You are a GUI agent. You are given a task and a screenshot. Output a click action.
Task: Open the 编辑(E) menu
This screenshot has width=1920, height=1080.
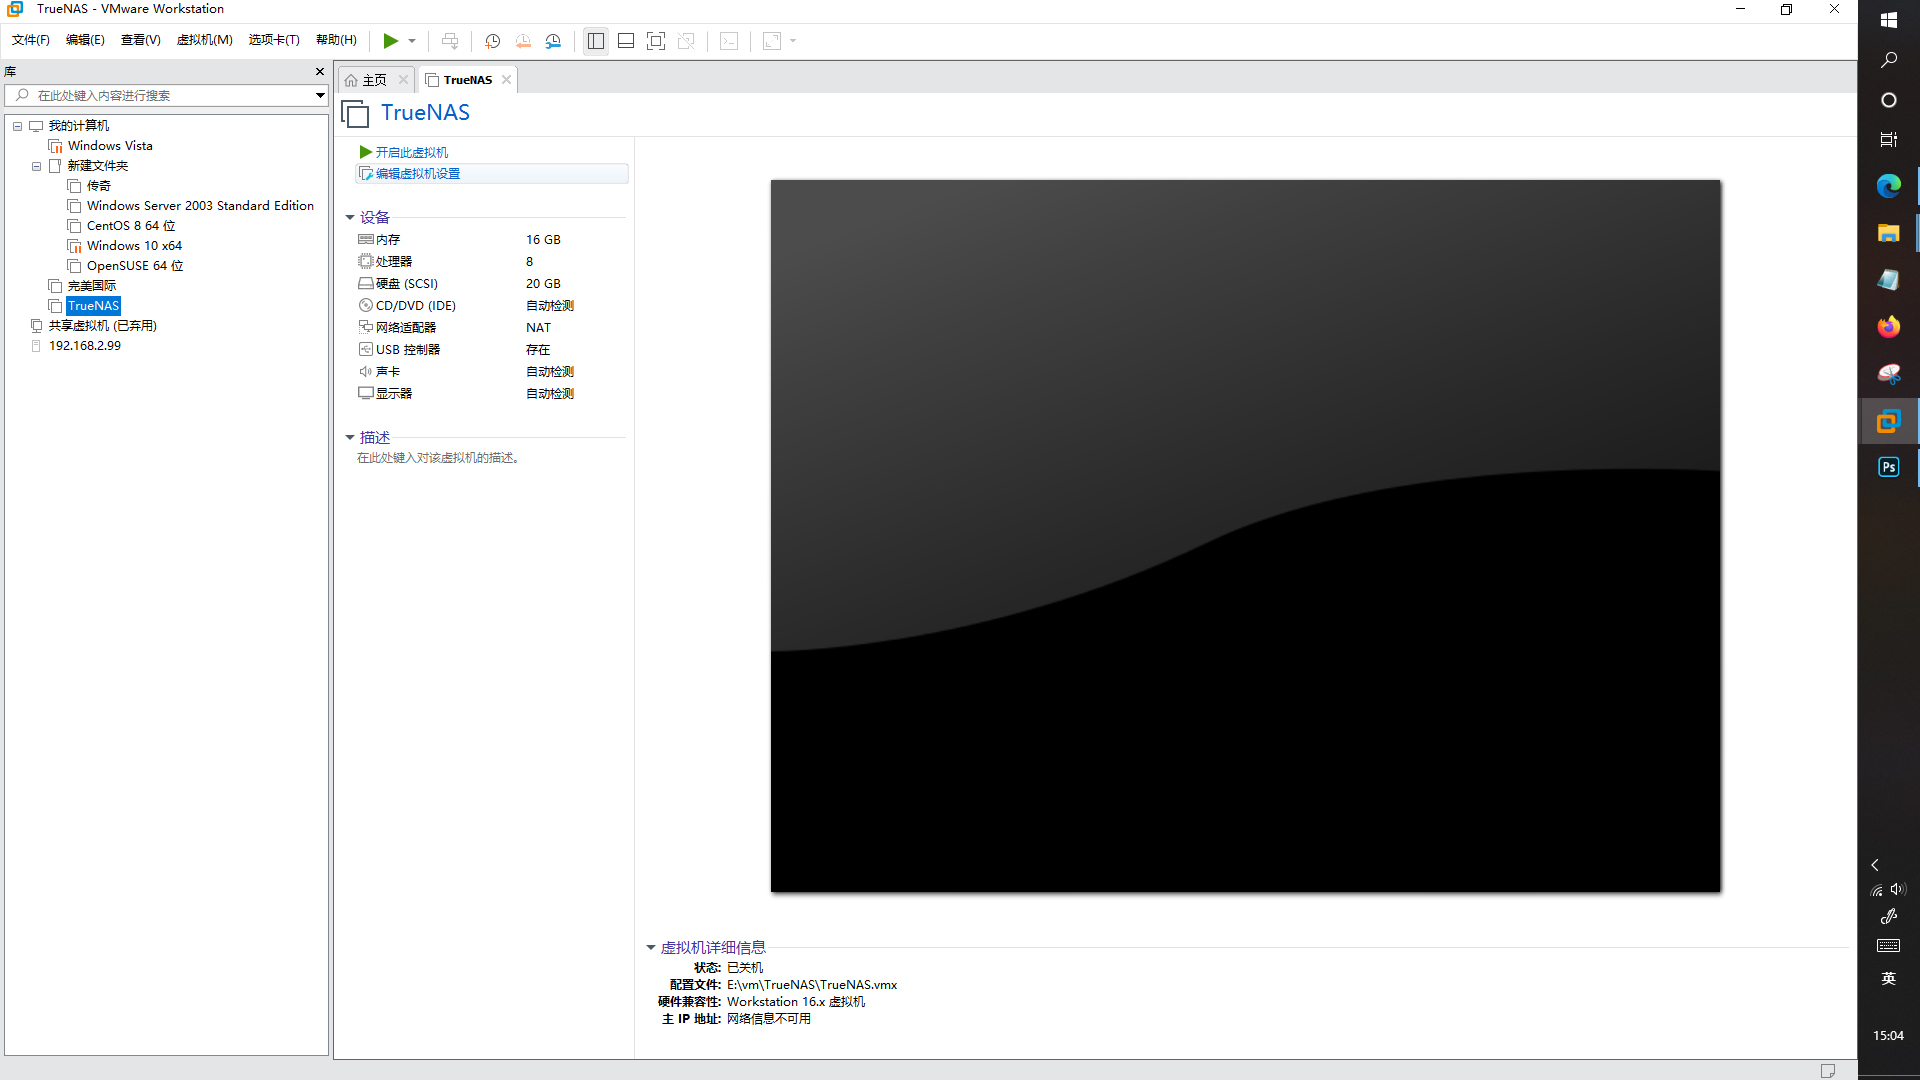click(85, 40)
